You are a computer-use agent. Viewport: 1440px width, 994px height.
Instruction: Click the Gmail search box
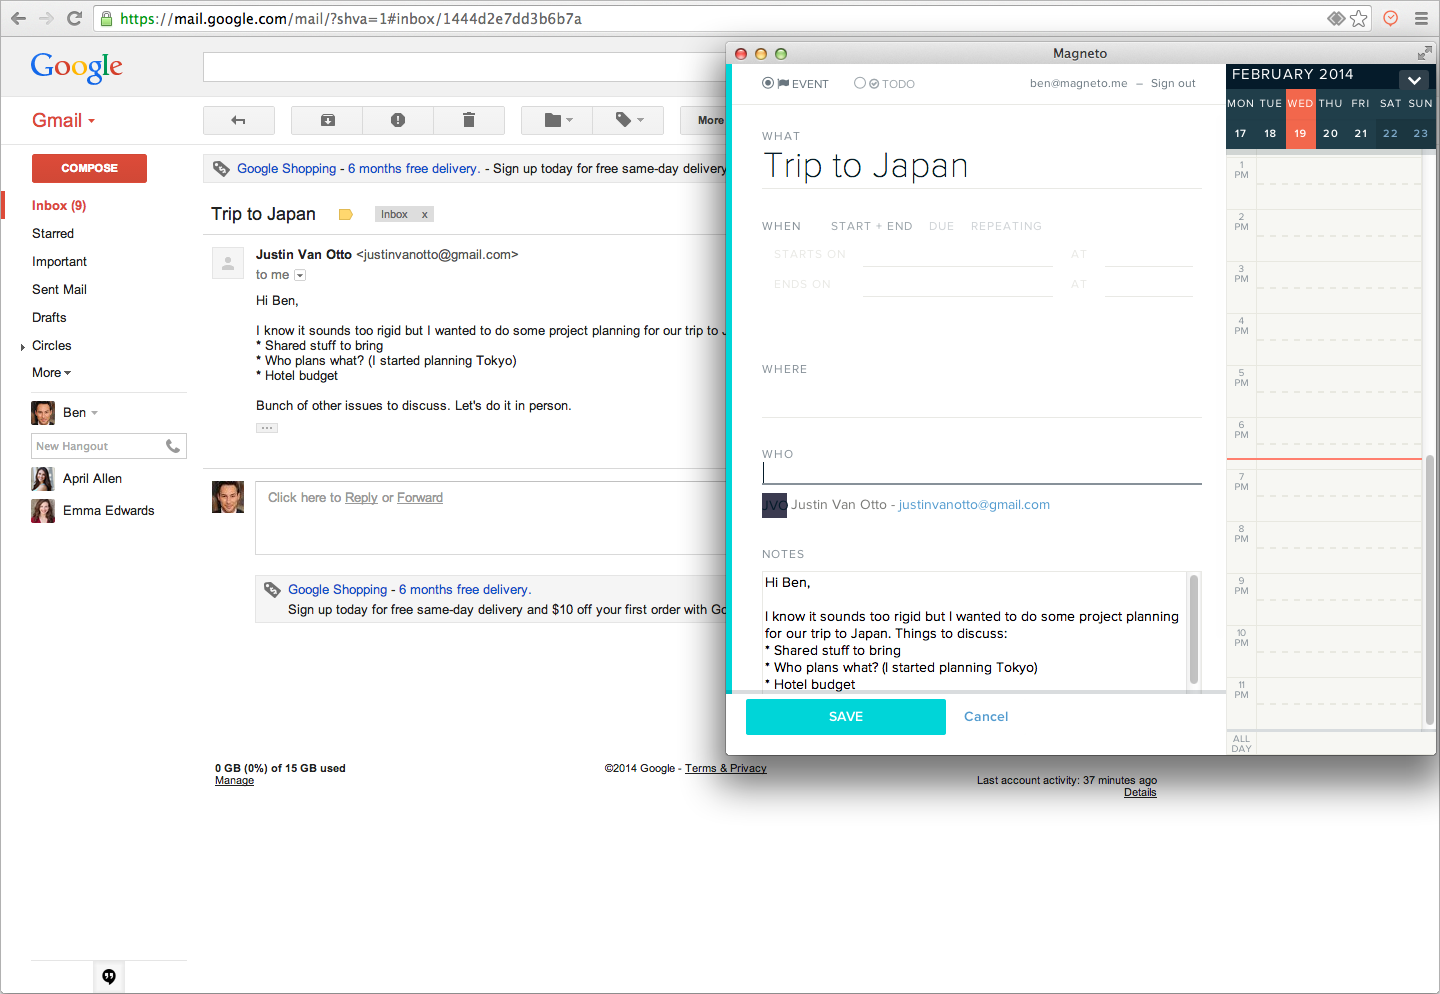point(465,67)
